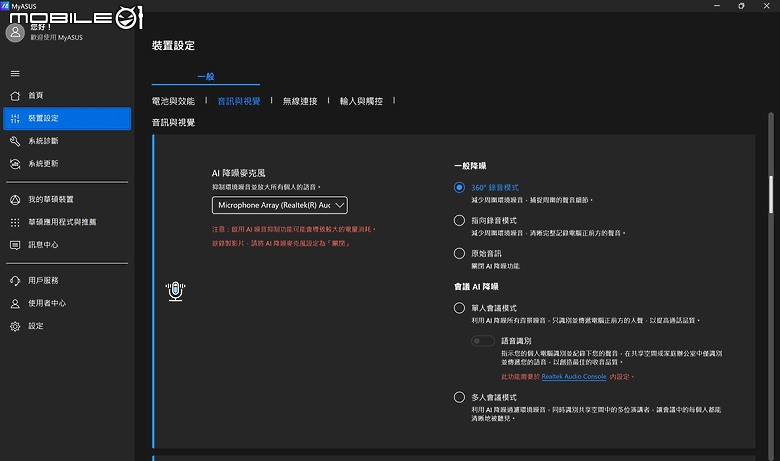The height and width of the screenshot is (461, 780).
Task: Click the gear icon for 設定
Action: pyautogui.click(x=15, y=326)
